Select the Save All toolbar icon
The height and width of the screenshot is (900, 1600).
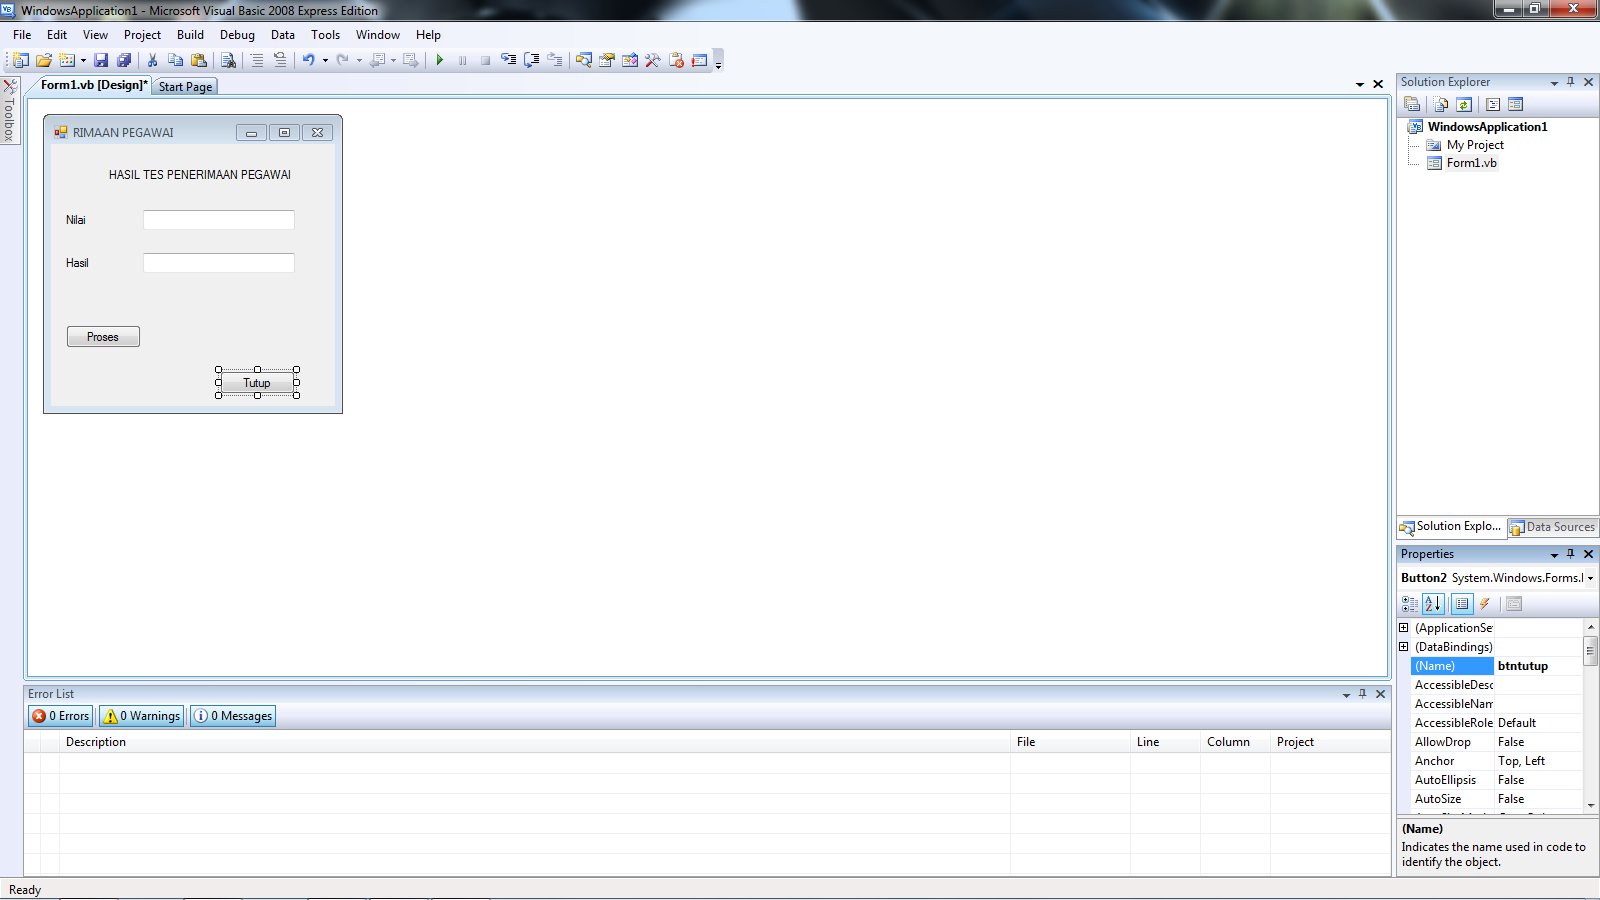(124, 60)
